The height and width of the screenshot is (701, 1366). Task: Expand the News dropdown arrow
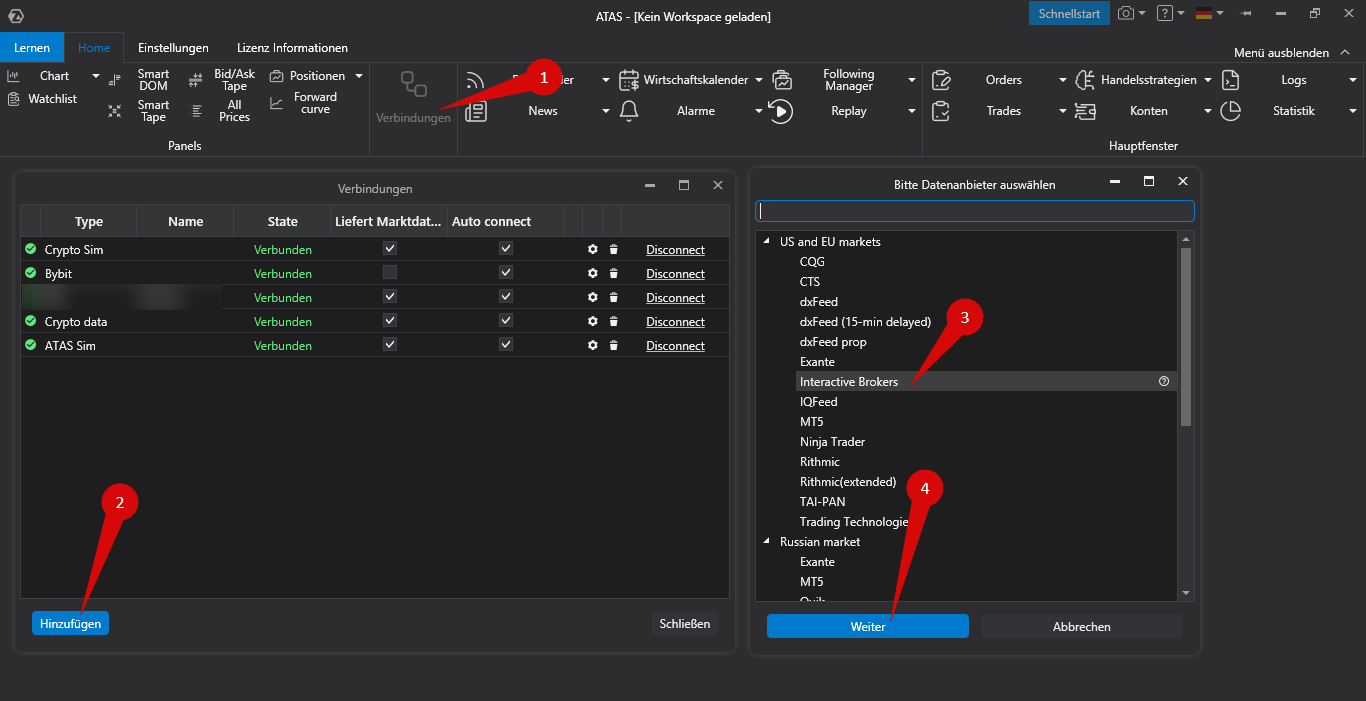(606, 111)
